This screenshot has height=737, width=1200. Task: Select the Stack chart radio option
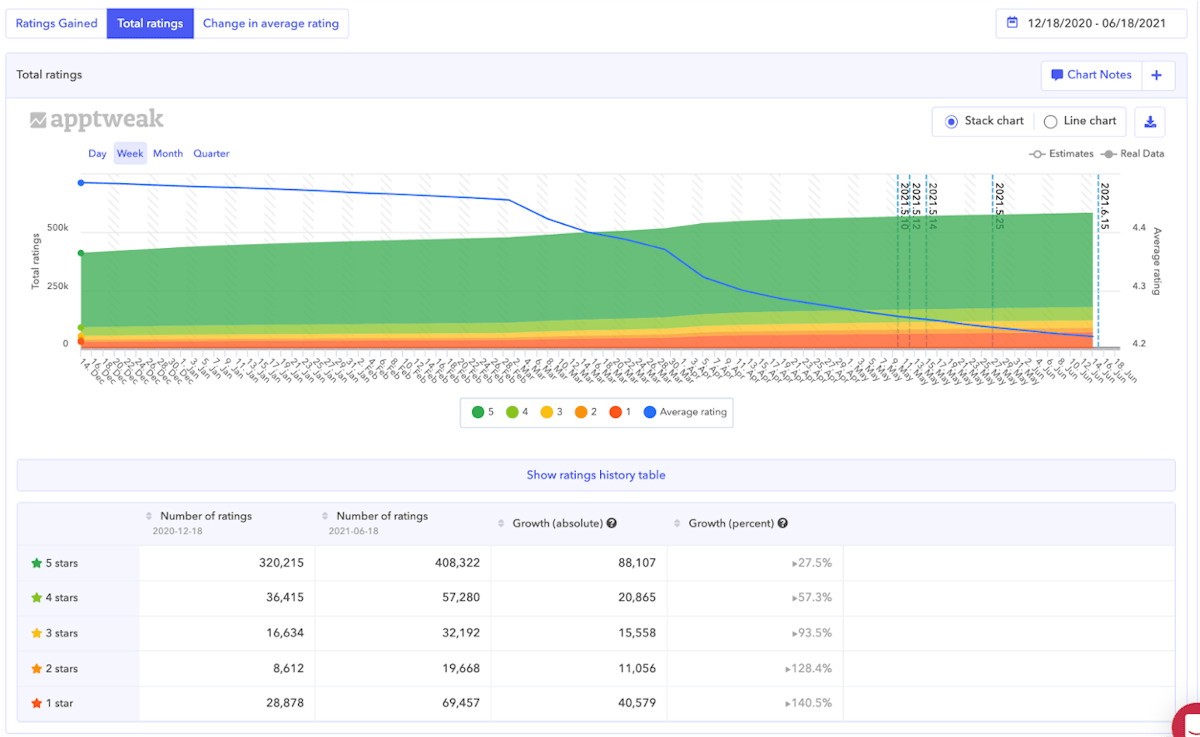(x=951, y=121)
